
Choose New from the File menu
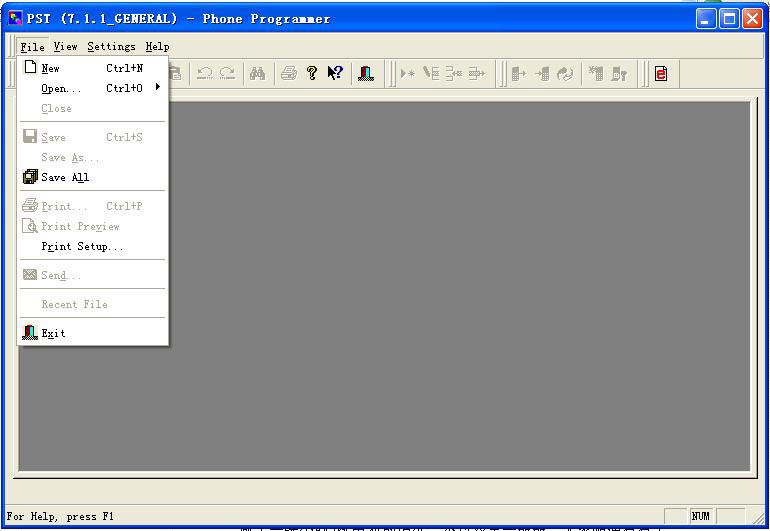tap(50, 69)
